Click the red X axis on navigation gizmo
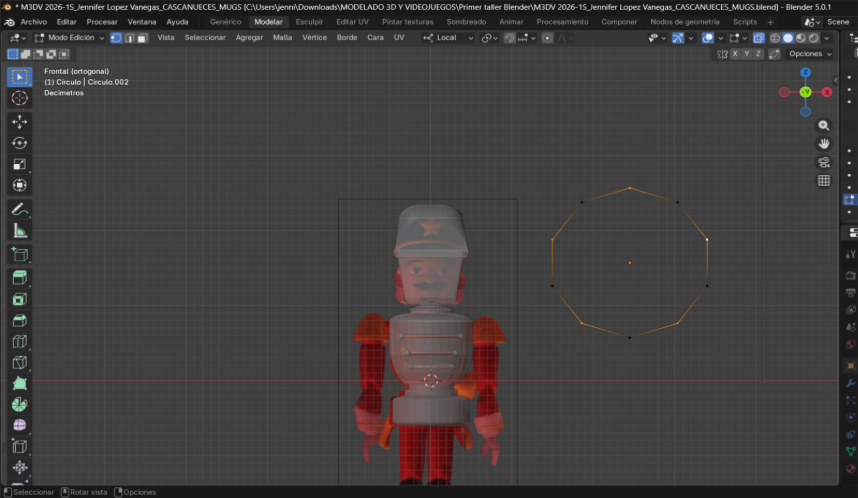Viewport: 858px width, 498px height. click(x=827, y=92)
